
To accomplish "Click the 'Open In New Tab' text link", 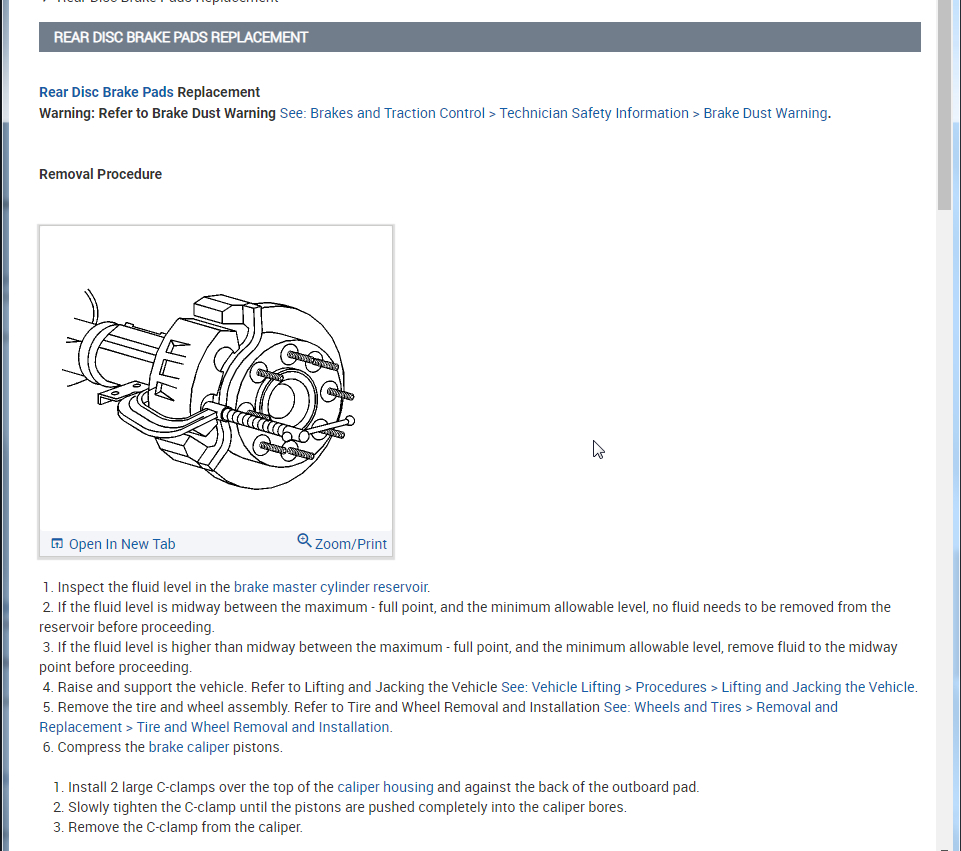I will [121, 544].
